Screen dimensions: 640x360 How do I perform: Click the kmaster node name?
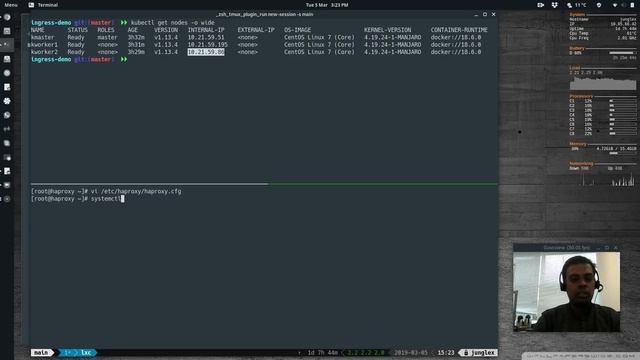pos(42,37)
